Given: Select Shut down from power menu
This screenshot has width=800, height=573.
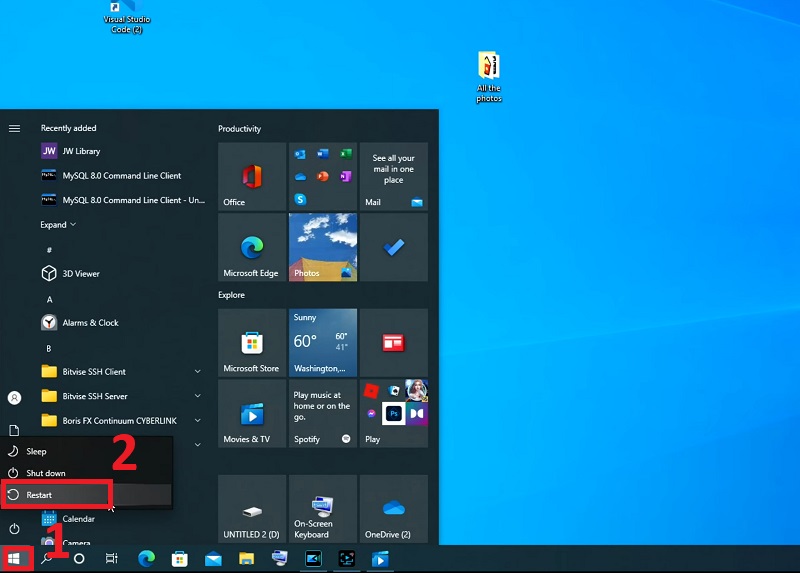Looking at the screenshot, I should tap(87, 473).
